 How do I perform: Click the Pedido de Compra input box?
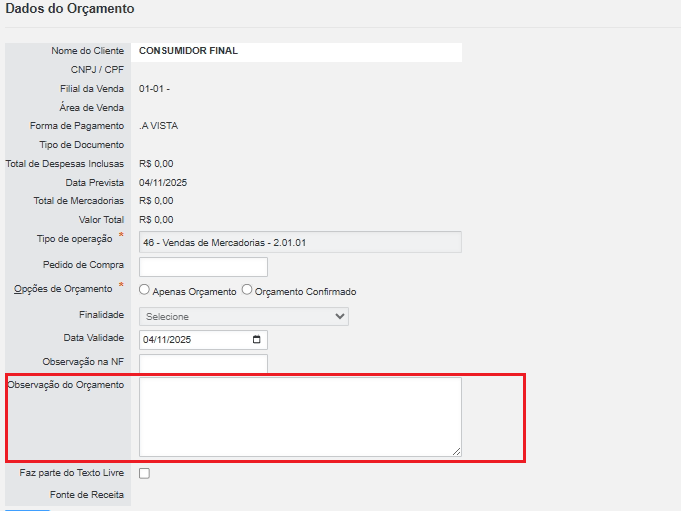203,267
